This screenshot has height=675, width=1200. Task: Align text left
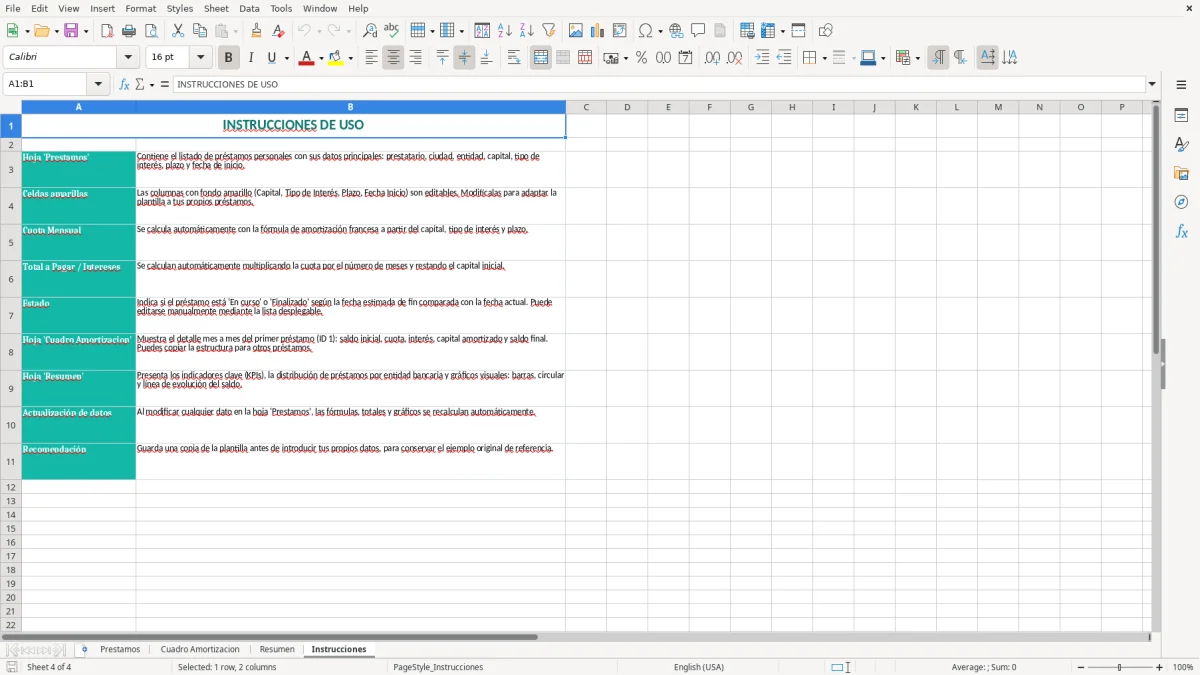coord(372,58)
